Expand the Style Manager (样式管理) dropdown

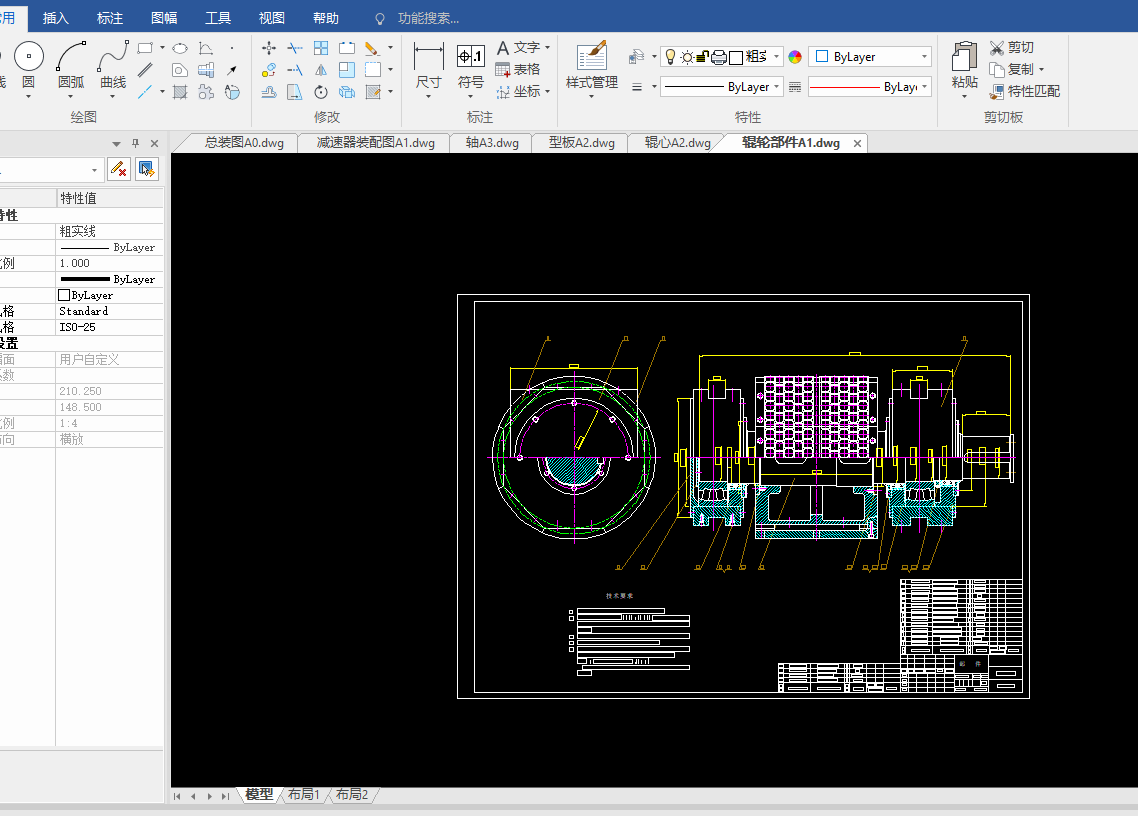pos(591,97)
